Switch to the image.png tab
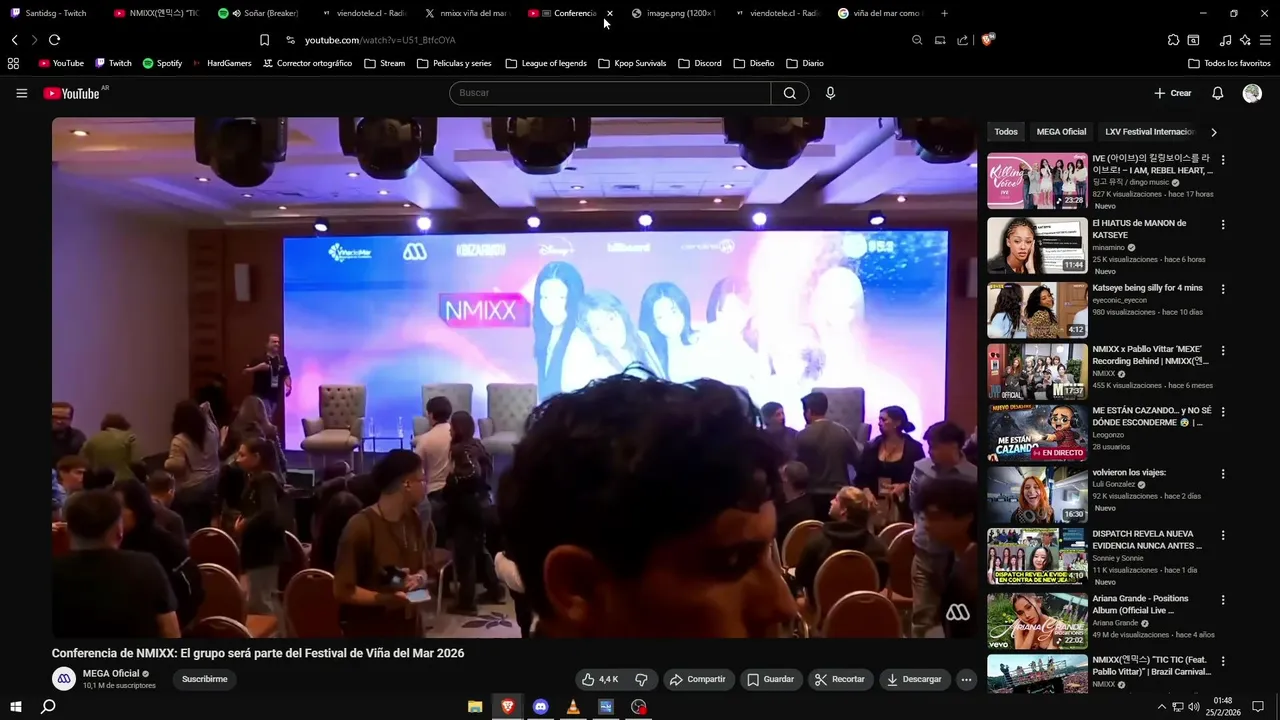This screenshot has height=720, width=1280. [674, 13]
